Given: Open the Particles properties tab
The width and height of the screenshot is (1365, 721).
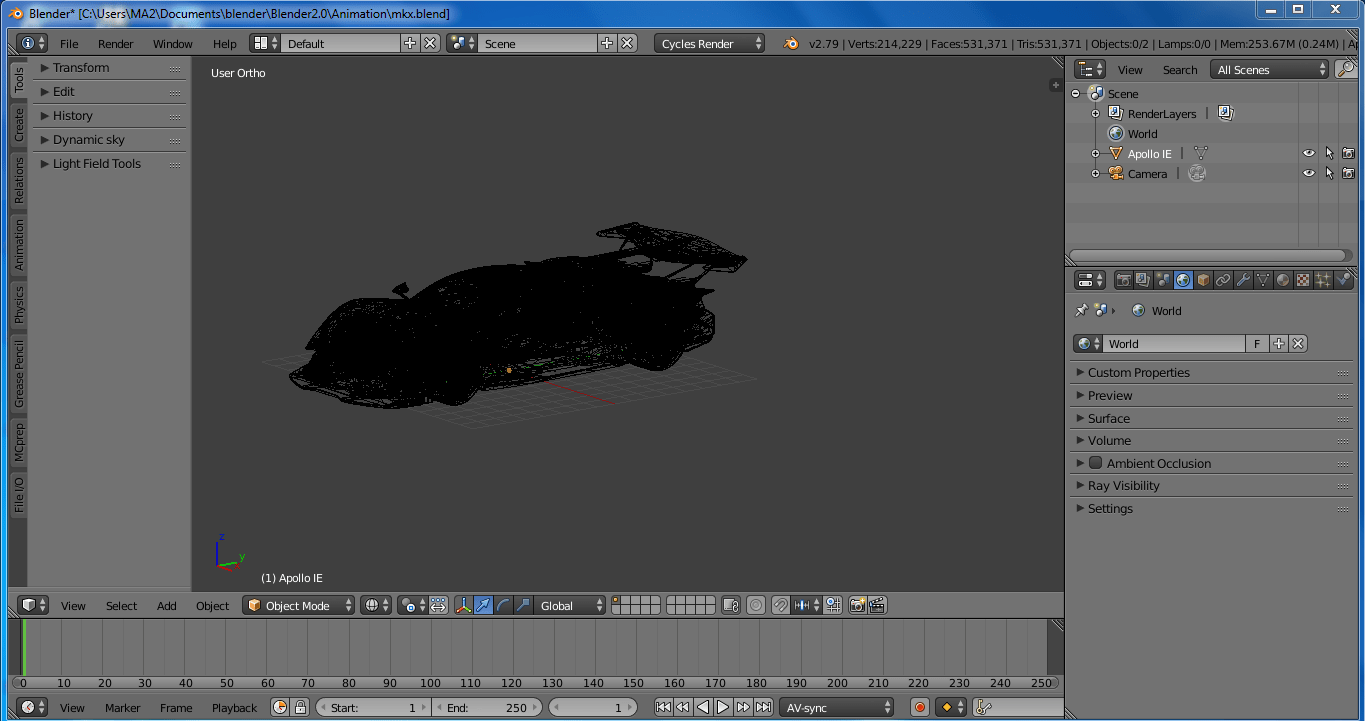Looking at the screenshot, I should click(1323, 280).
